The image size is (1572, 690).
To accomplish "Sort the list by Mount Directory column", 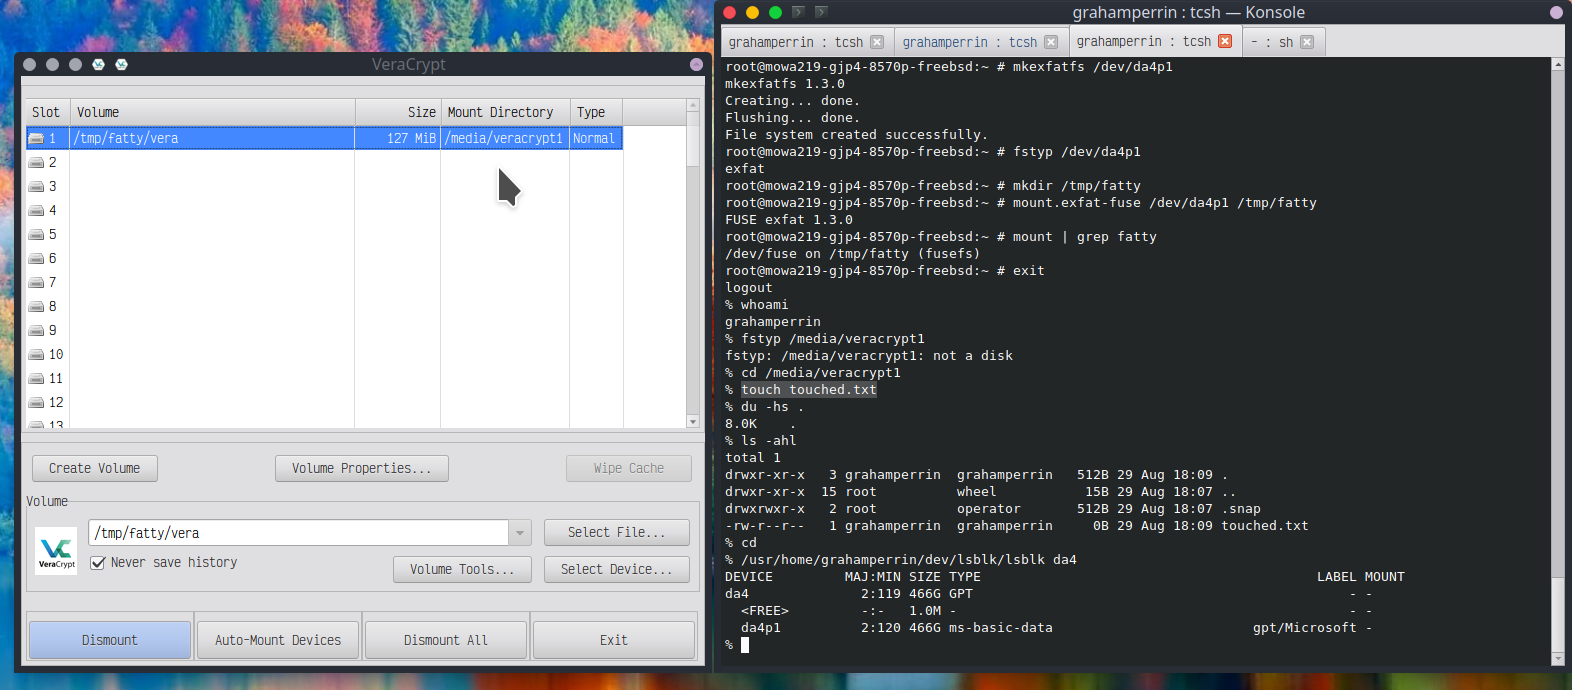I will [500, 112].
